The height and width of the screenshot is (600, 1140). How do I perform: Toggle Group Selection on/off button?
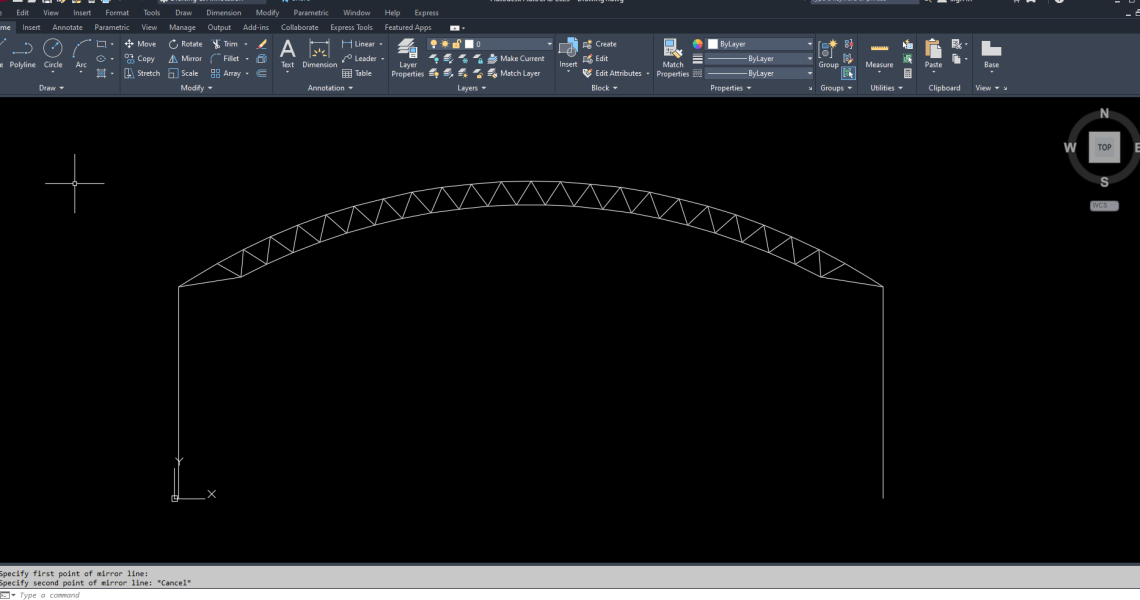click(x=848, y=73)
